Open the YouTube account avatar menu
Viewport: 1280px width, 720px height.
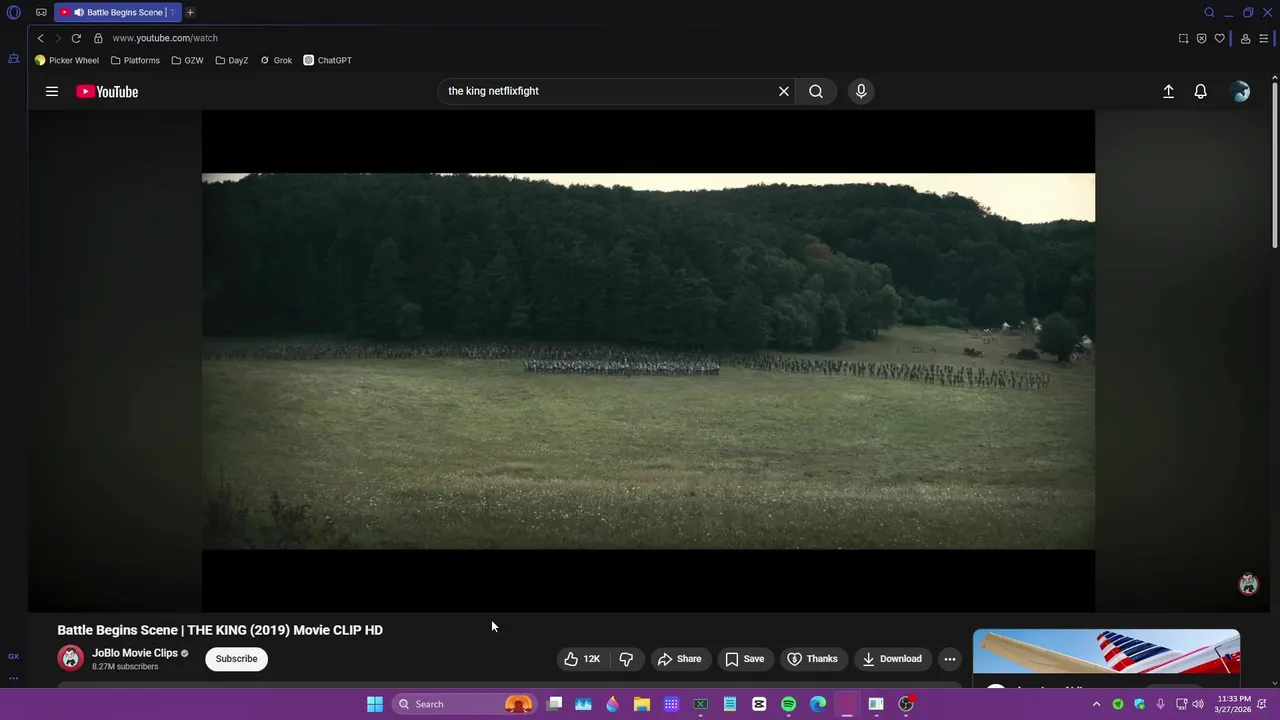1240,91
